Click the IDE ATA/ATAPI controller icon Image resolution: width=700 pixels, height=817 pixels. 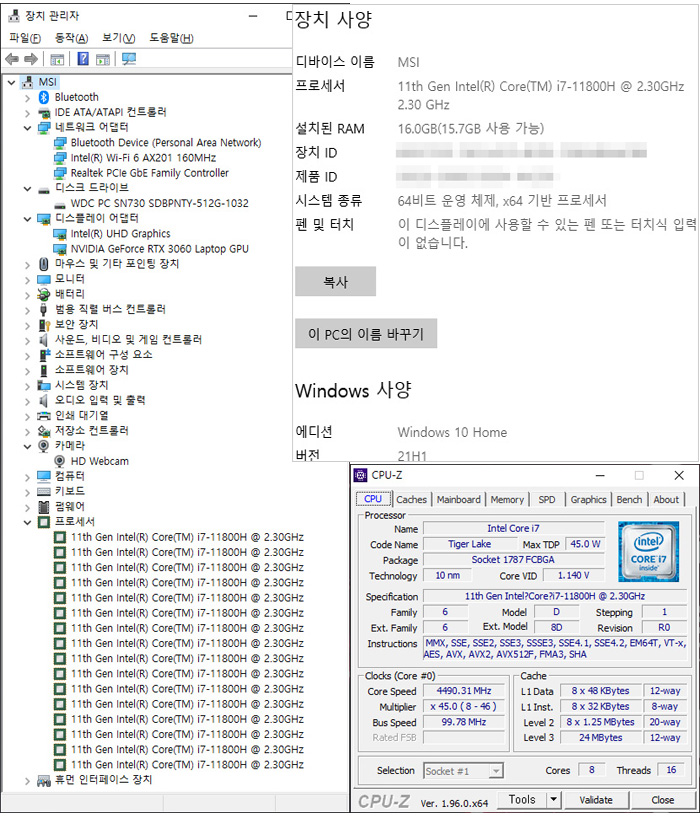click(44, 113)
